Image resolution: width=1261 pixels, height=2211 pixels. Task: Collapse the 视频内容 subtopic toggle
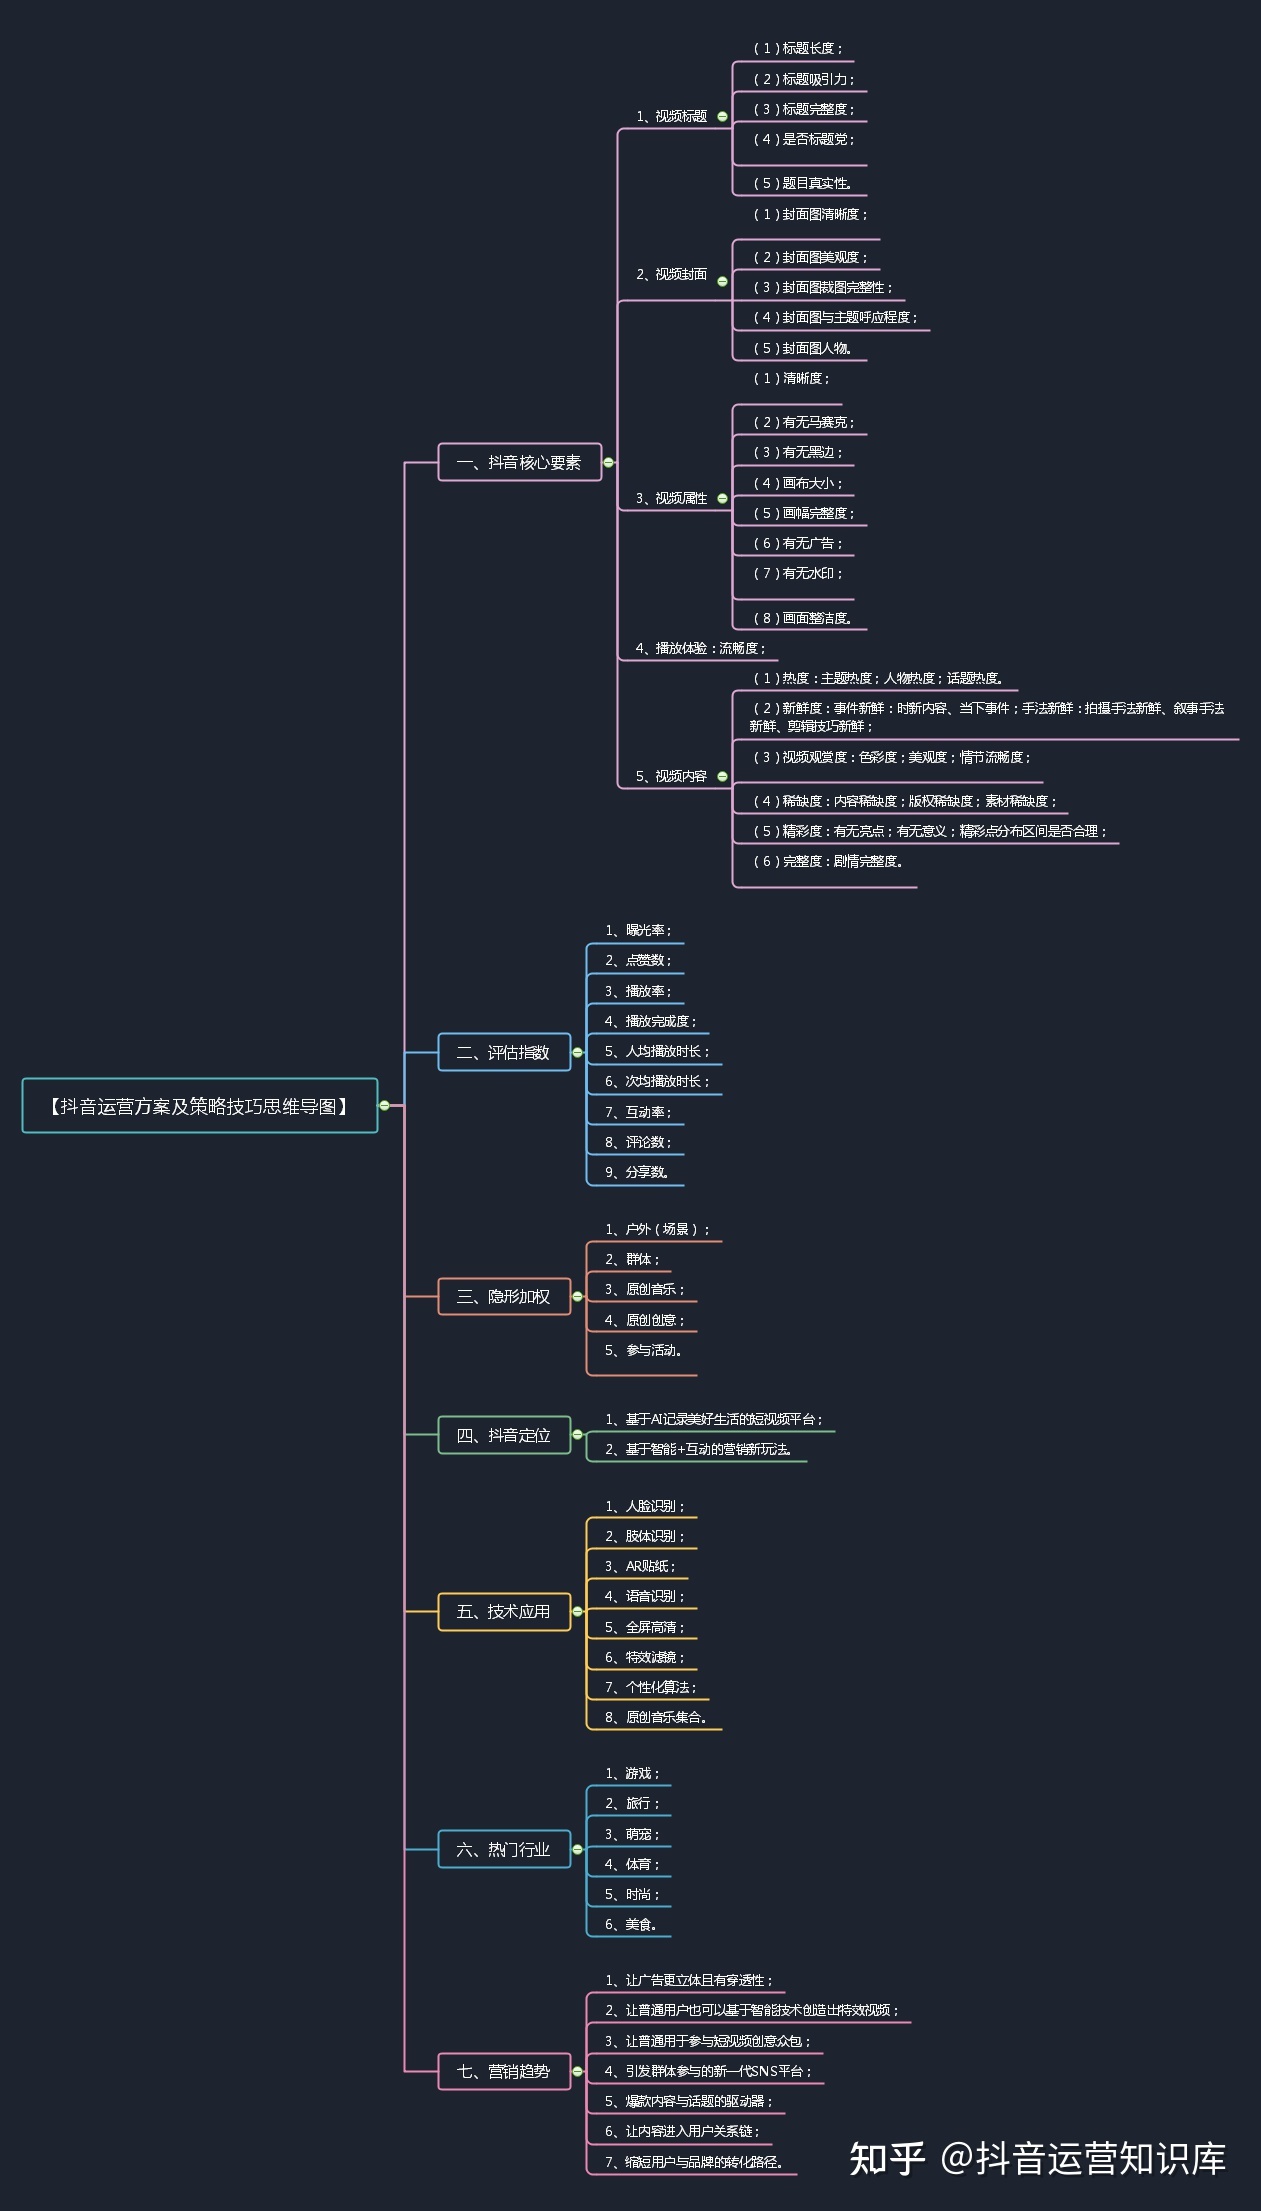(722, 776)
